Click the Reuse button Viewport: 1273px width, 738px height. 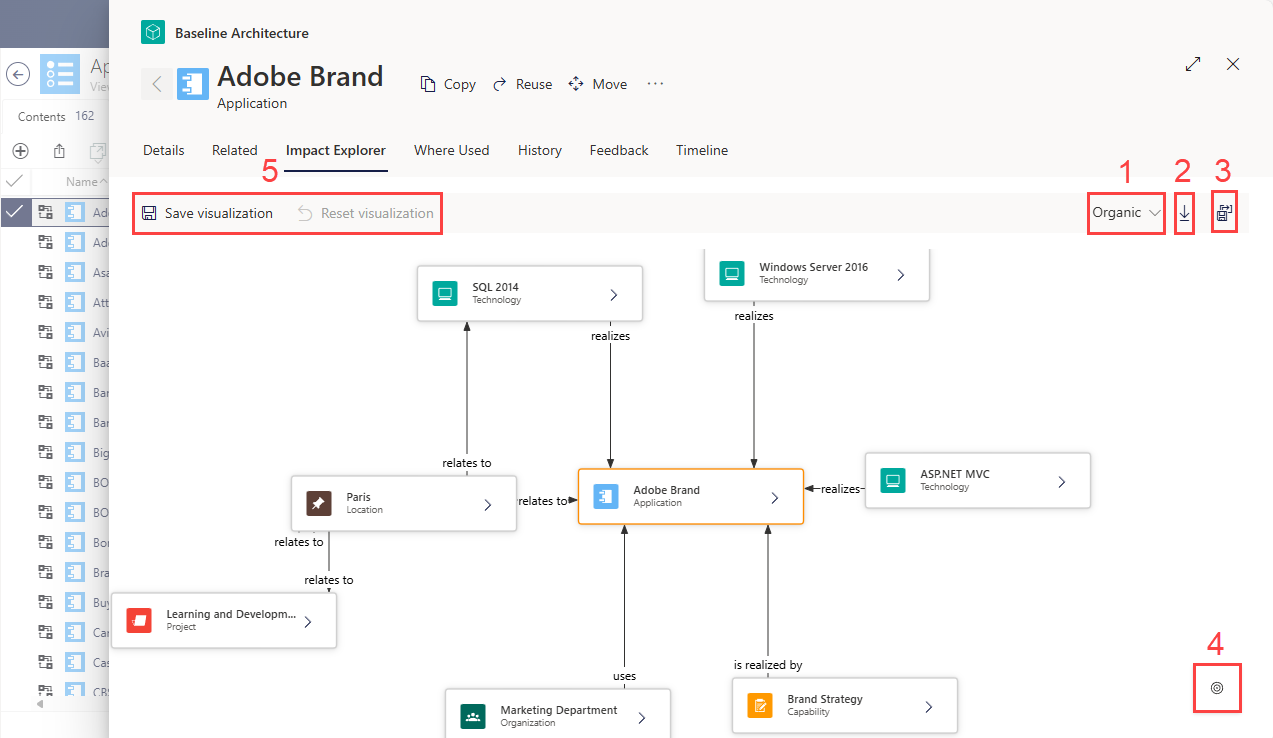click(522, 84)
